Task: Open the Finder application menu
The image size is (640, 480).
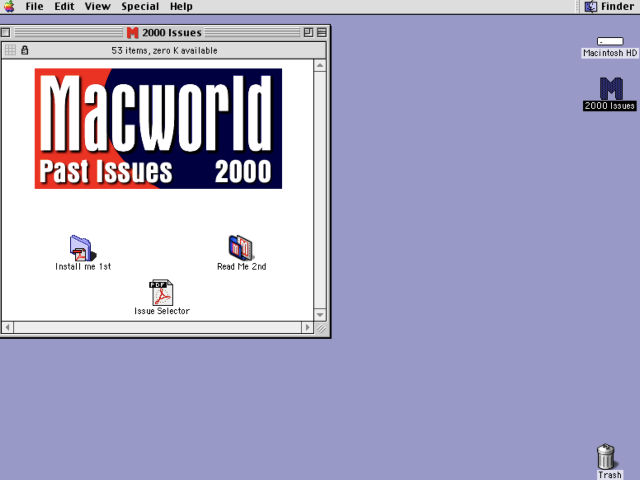Action: 609,7
